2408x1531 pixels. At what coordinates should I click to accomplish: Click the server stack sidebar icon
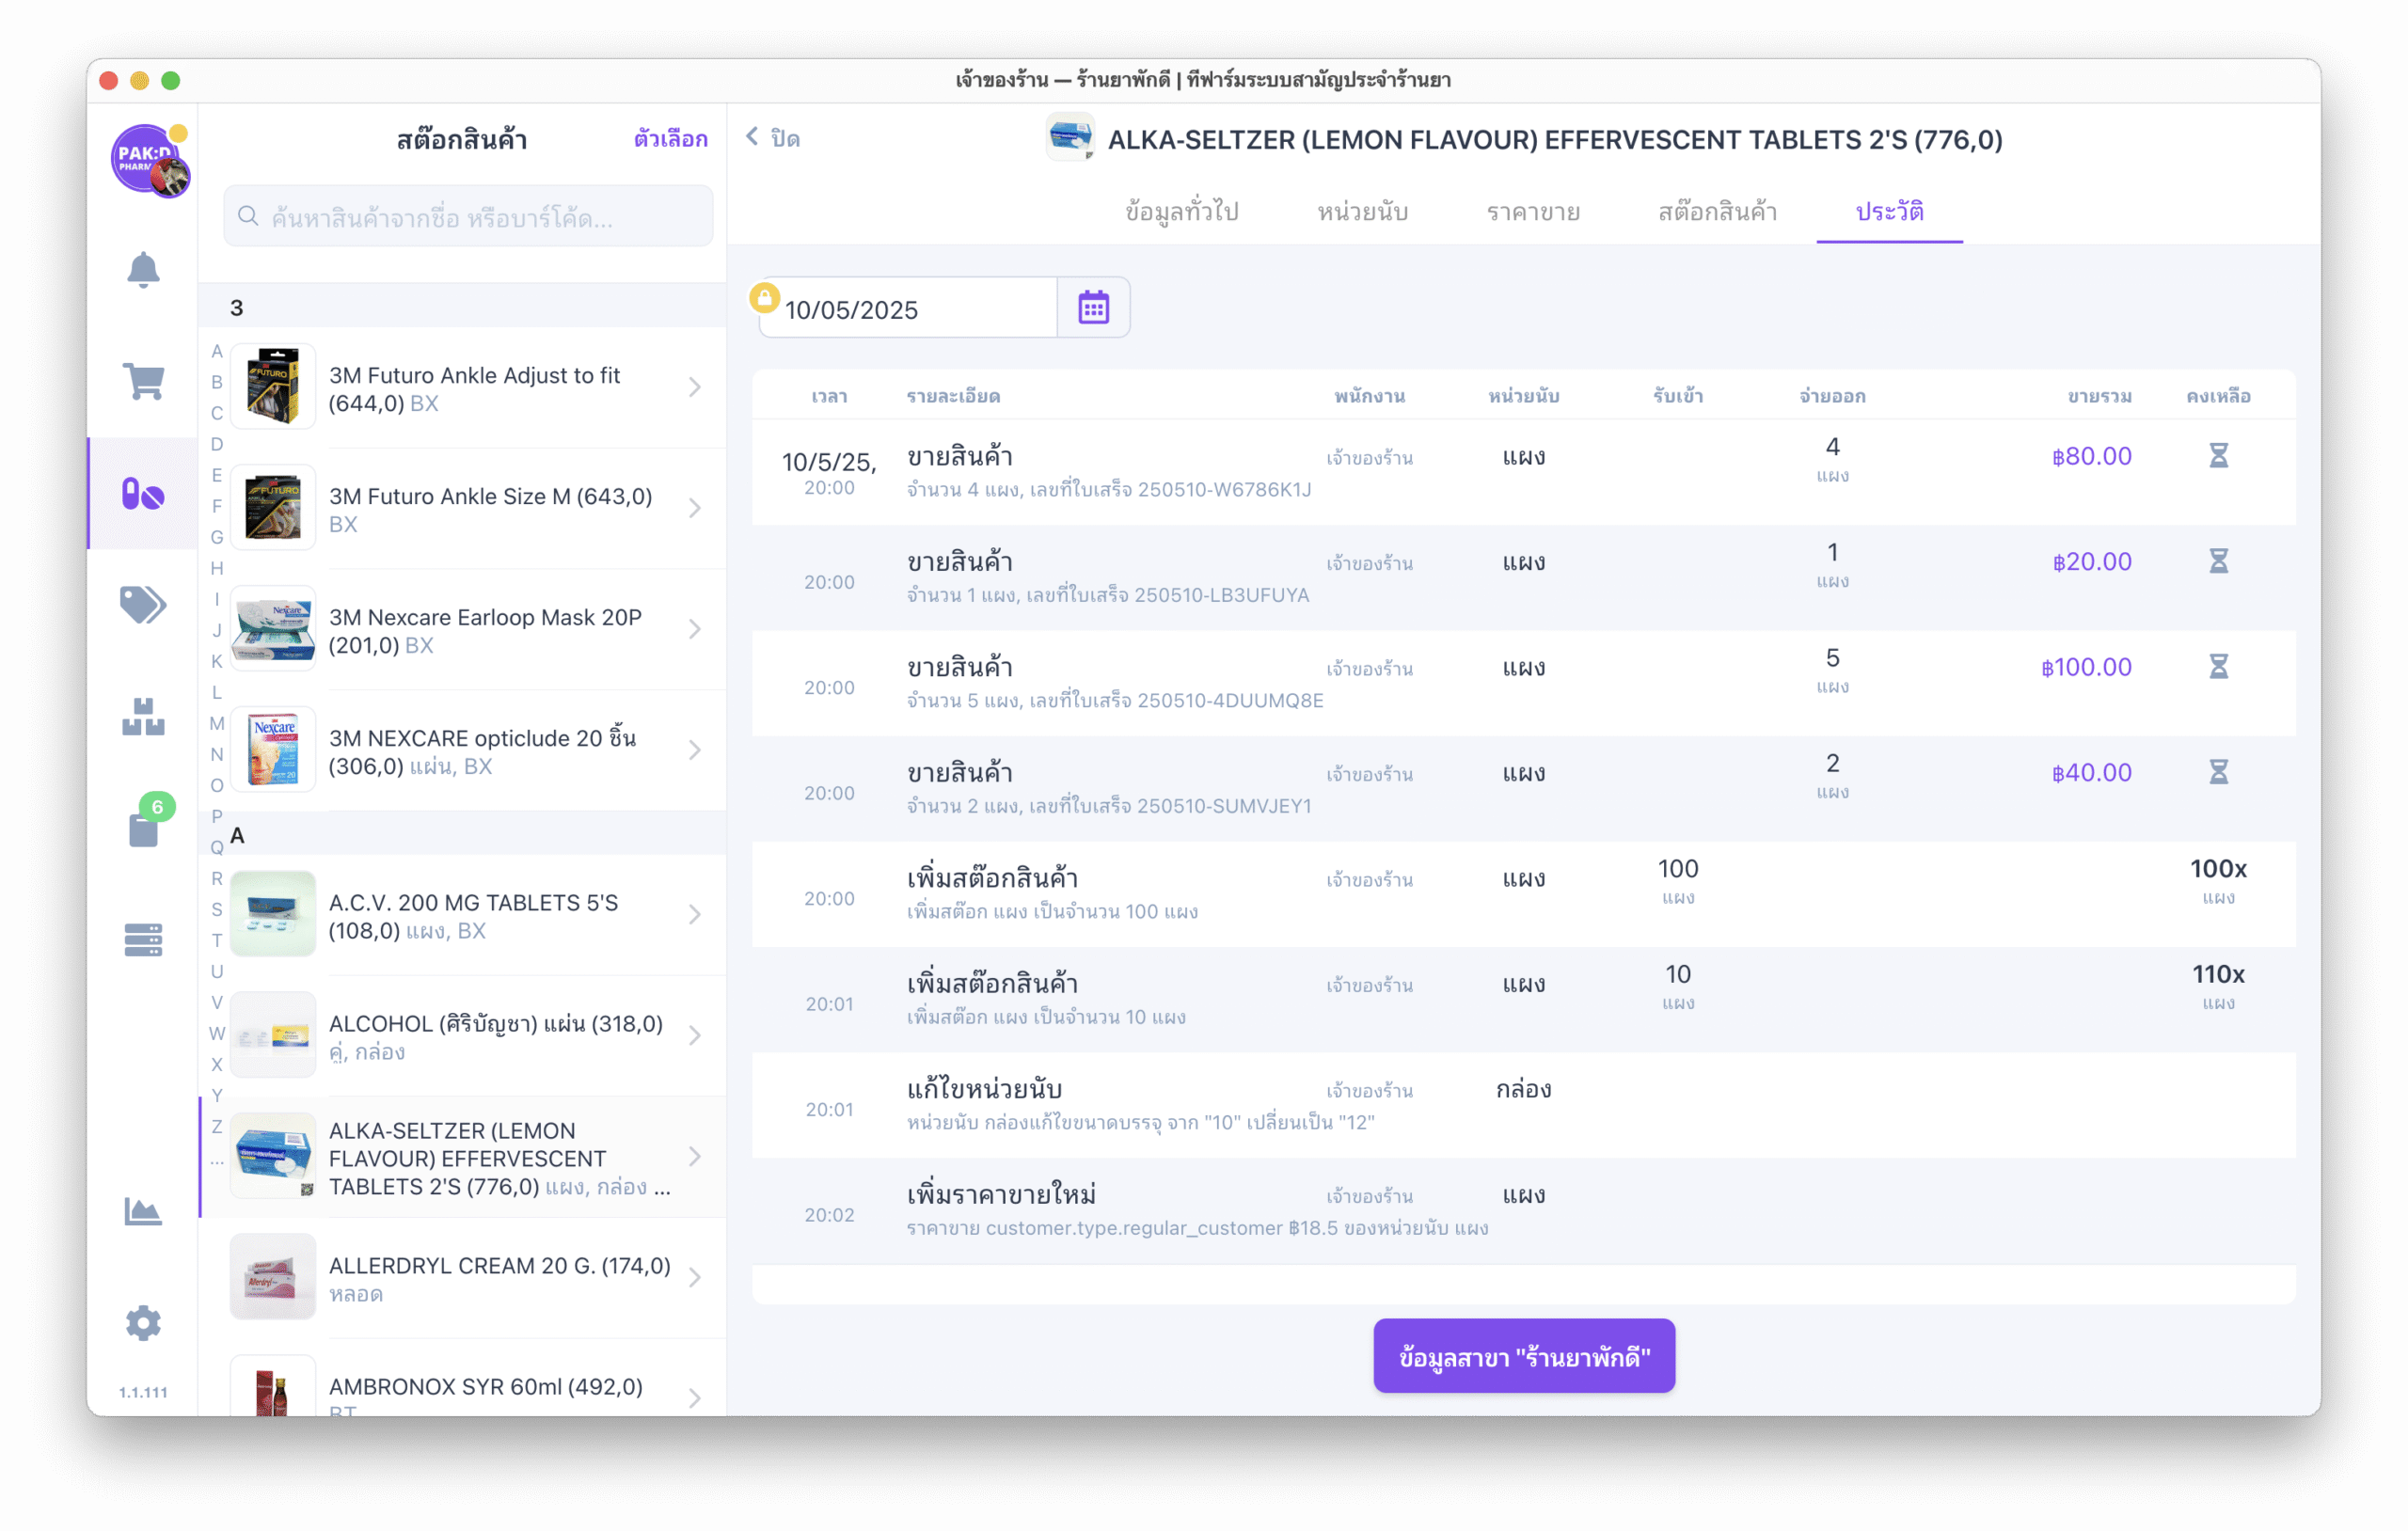[x=143, y=939]
